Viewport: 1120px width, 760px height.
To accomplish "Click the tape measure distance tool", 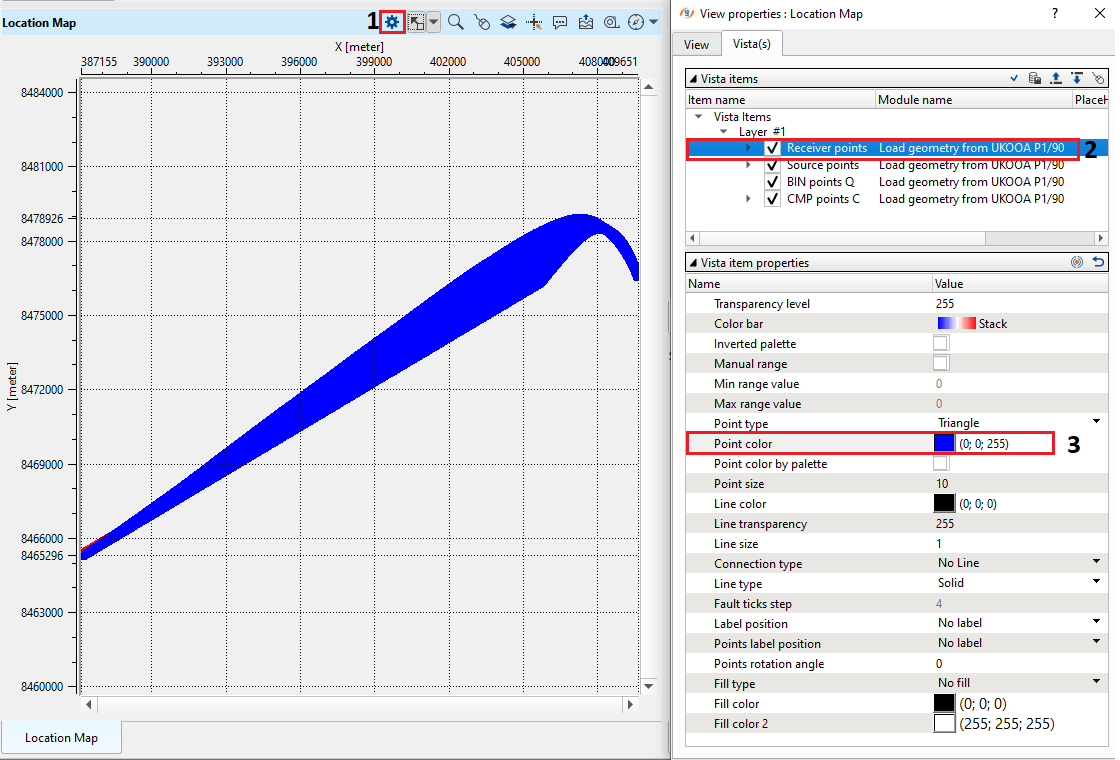I will [x=611, y=22].
